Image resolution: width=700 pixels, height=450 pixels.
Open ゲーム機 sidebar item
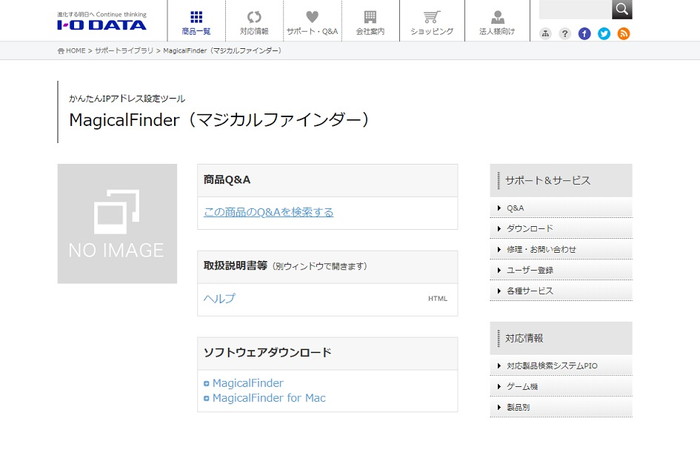[x=561, y=387]
